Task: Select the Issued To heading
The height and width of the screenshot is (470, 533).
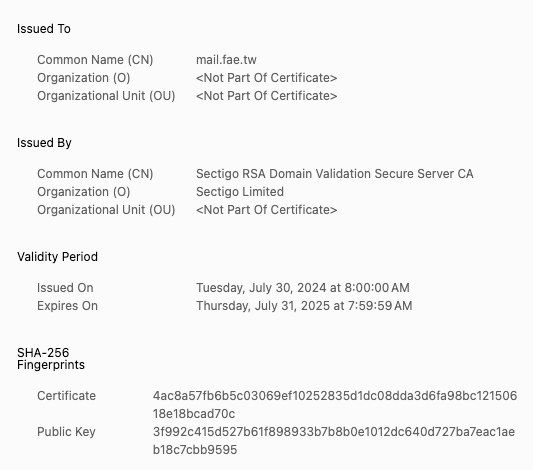Action: tap(44, 29)
